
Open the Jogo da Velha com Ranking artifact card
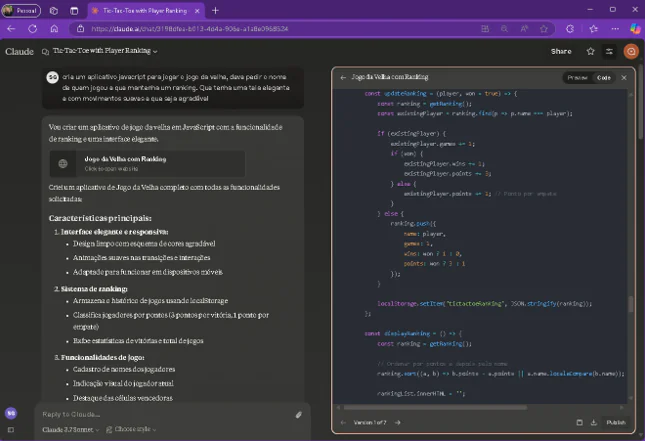click(147, 163)
